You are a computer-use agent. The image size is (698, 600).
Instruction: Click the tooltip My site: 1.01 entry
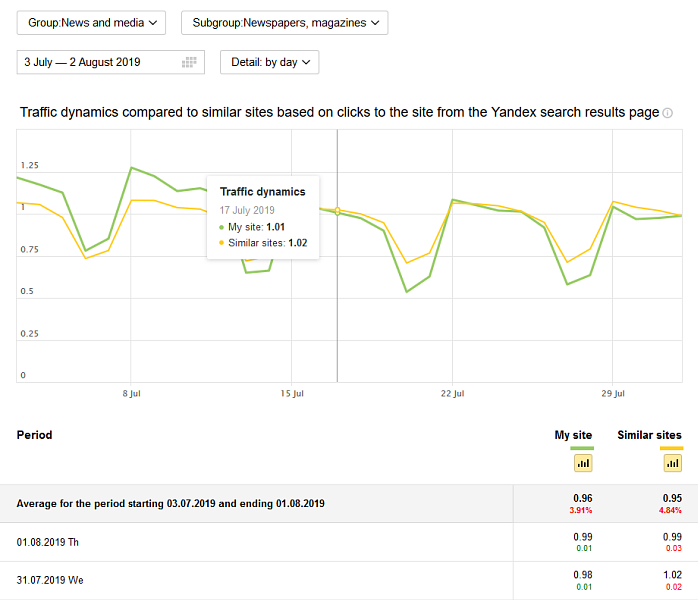252,227
